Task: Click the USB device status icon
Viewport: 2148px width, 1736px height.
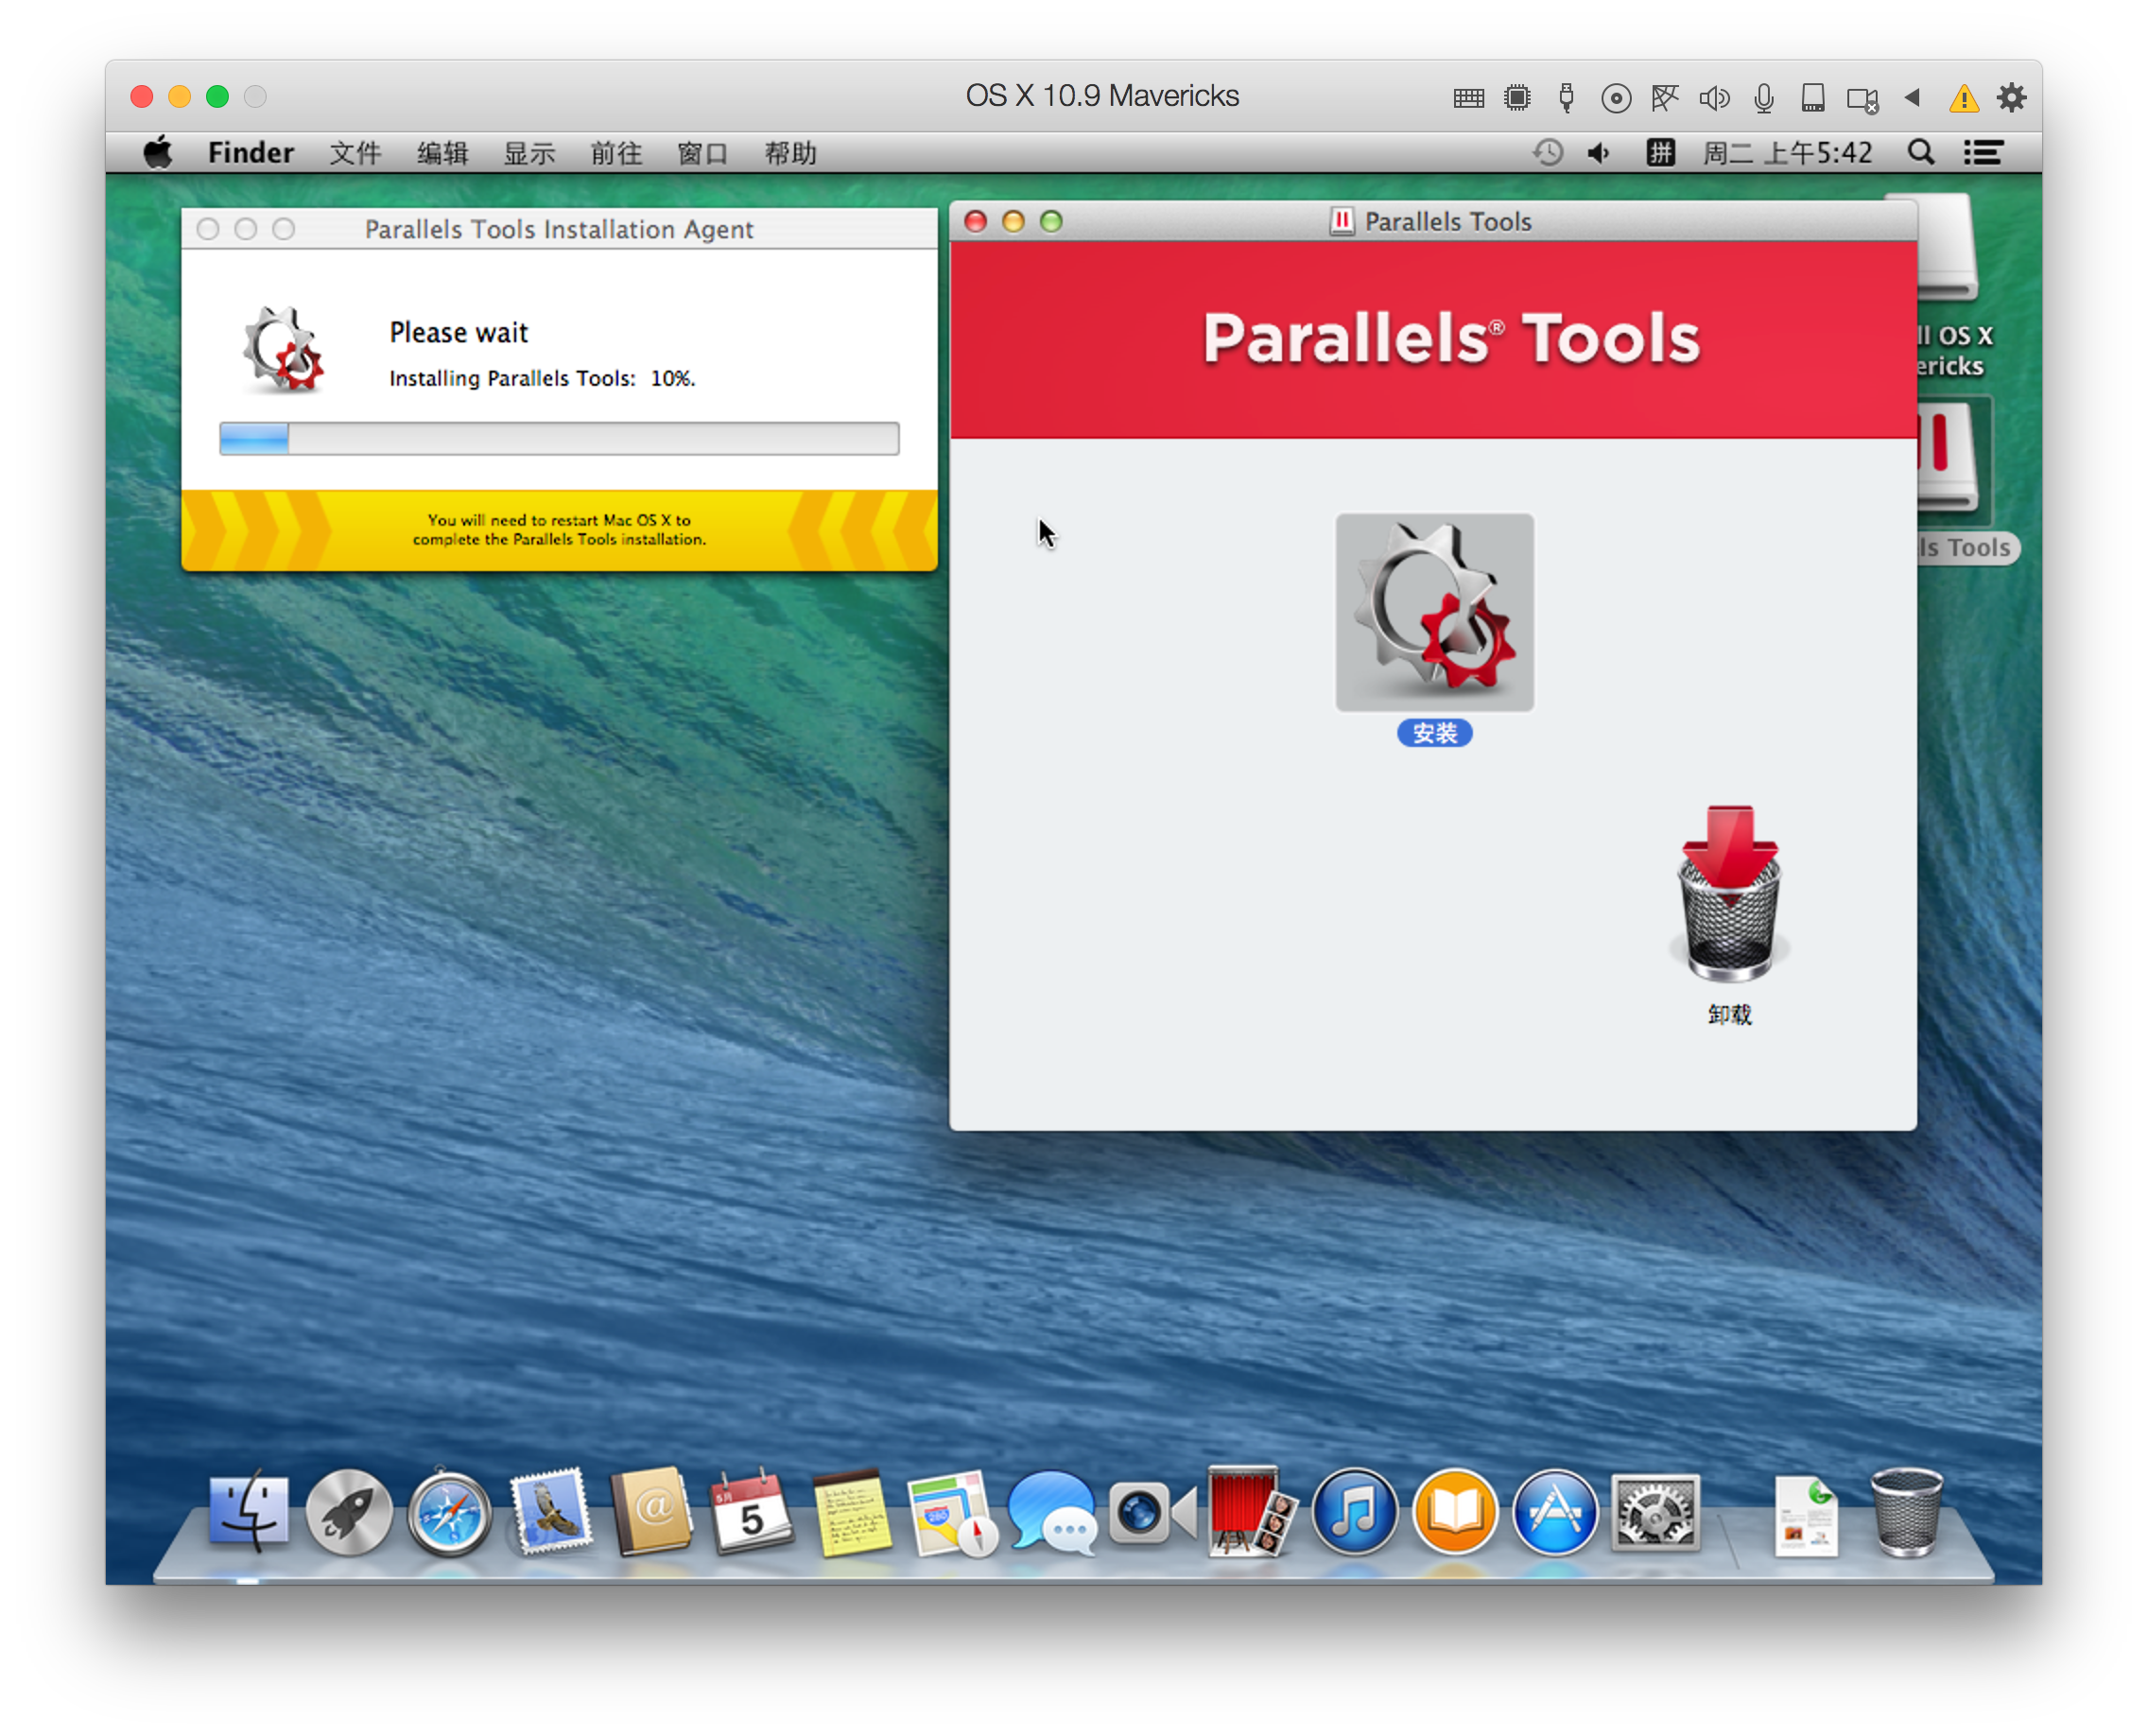Action: click(x=1566, y=98)
